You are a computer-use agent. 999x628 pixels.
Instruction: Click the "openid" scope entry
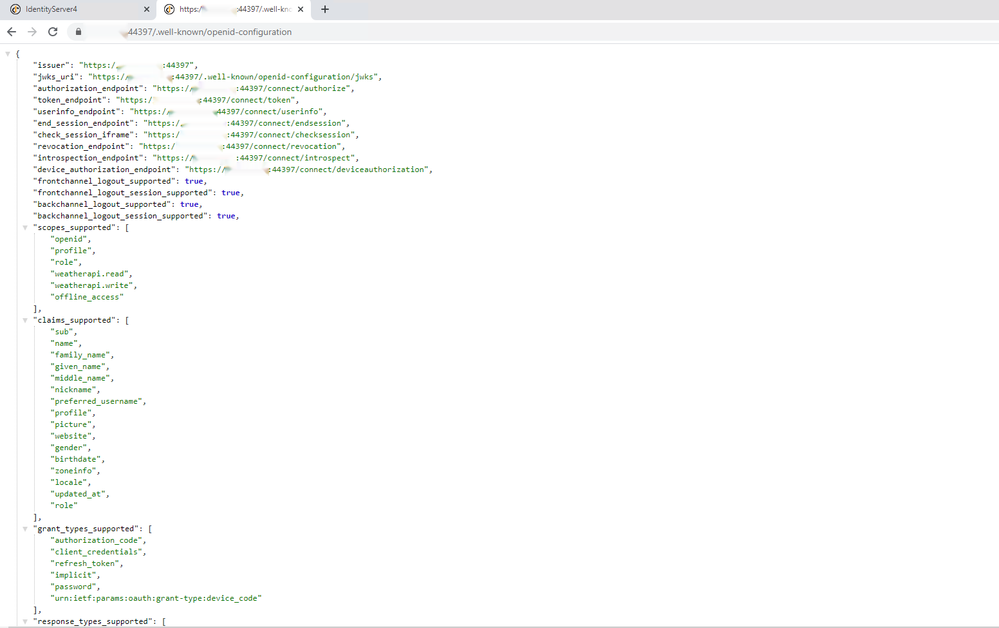[x=69, y=239]
